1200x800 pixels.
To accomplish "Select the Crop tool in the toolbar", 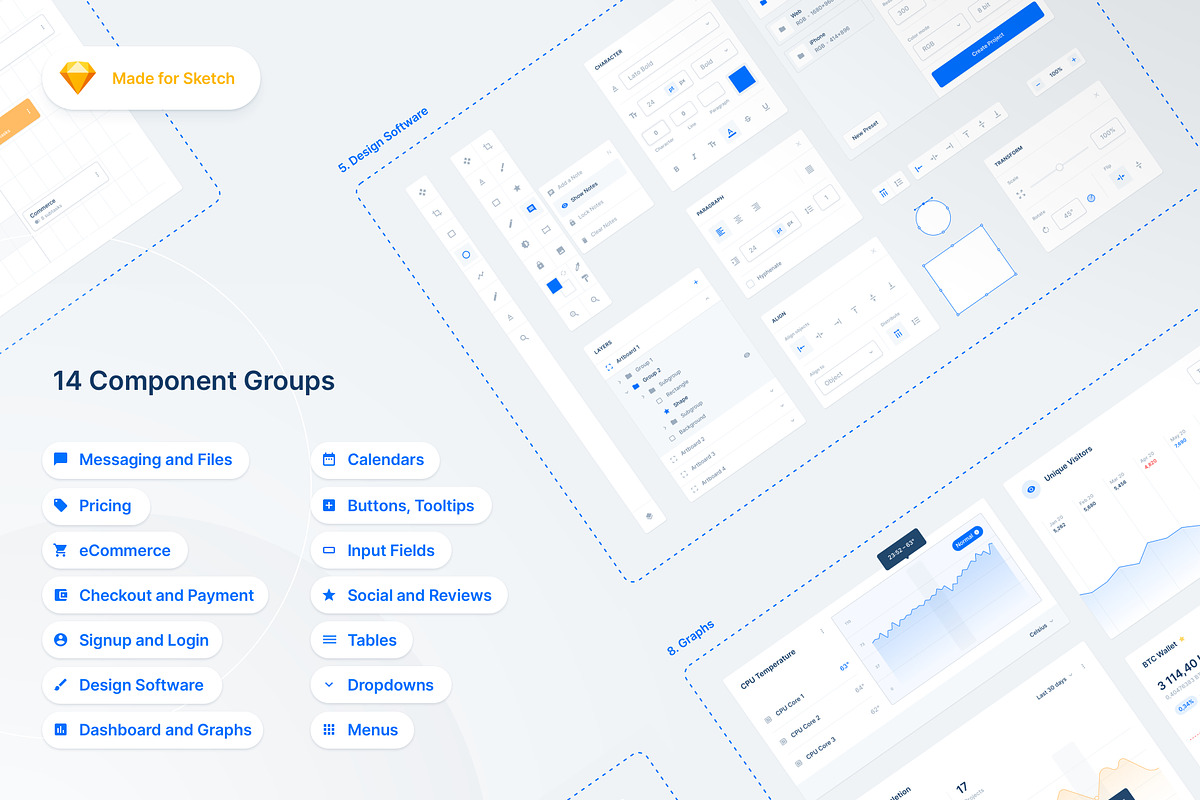I will 487,147.
